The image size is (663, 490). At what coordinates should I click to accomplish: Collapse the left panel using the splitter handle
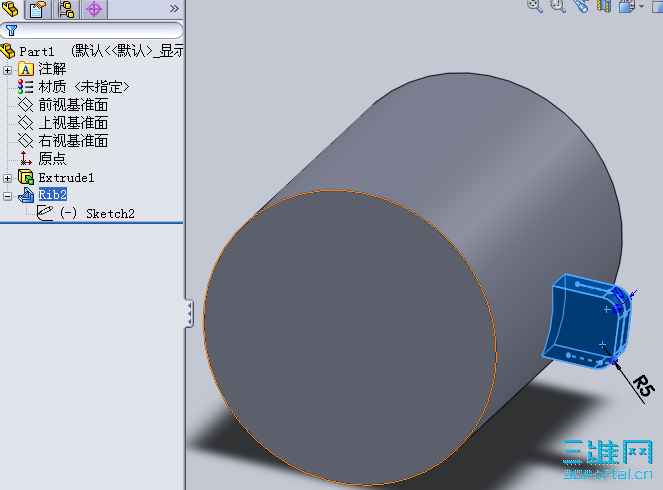click(x=189, y=313)
